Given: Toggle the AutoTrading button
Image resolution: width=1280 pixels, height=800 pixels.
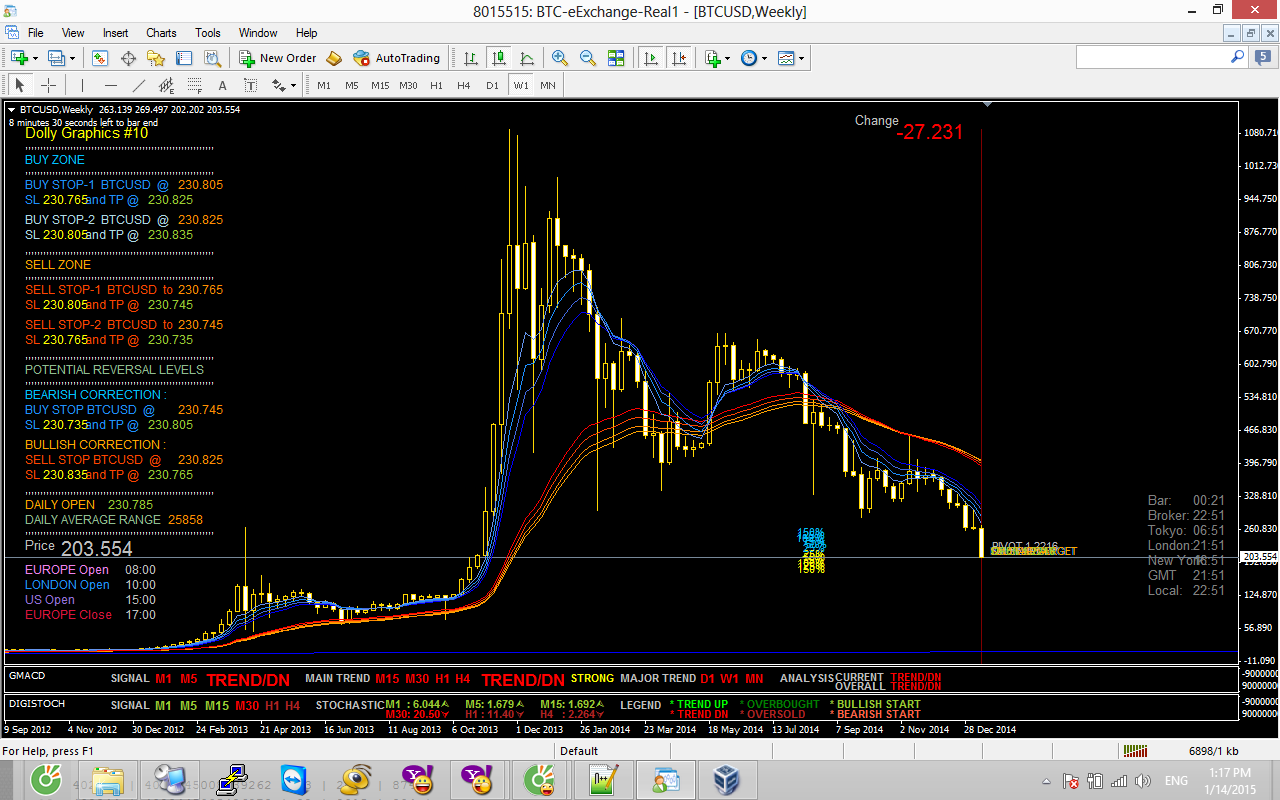Looking at the screenshot, I should point(396,58).
